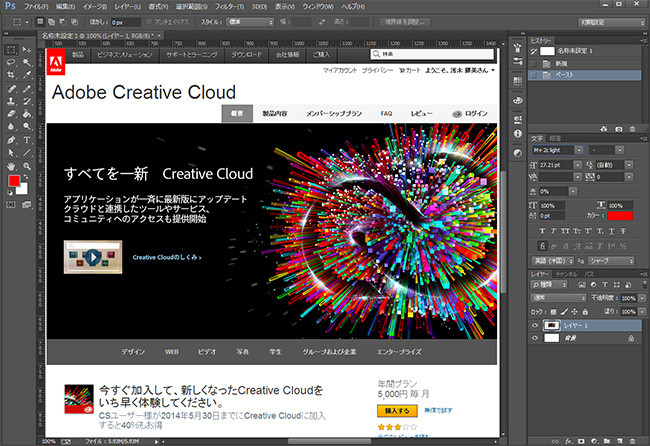Open the イメージ(I) menu
Viewport: 650px width, 446px height.
pyautogui.click(x=94, y=7)
